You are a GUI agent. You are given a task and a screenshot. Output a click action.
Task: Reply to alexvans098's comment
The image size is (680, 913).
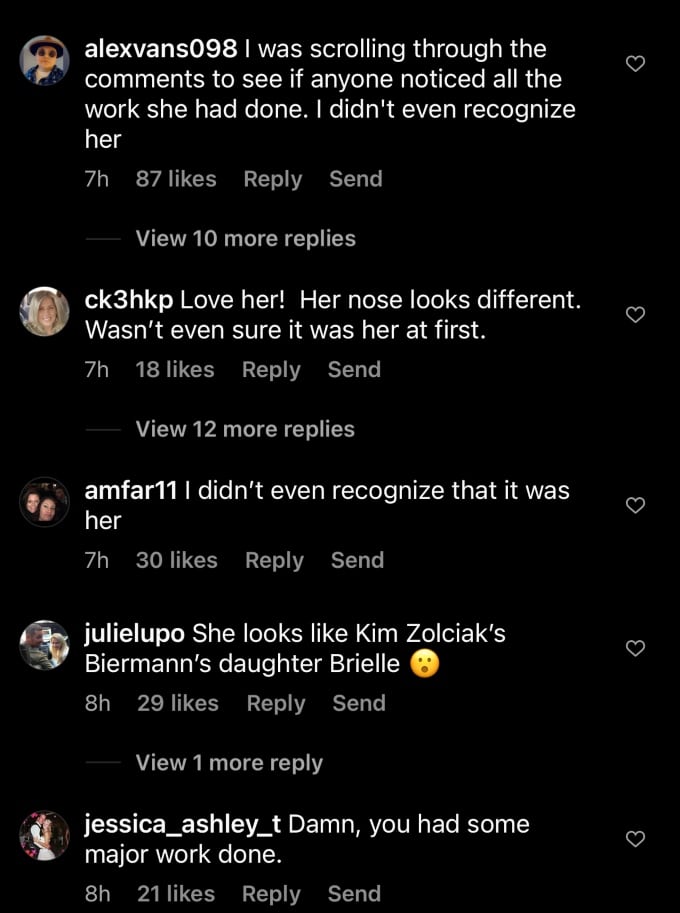272,179
